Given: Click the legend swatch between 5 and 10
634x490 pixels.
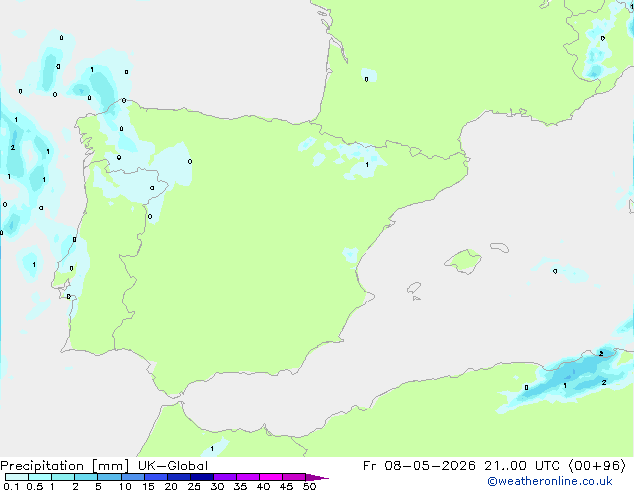Looking at the screenshot, I should coord(109,477).
